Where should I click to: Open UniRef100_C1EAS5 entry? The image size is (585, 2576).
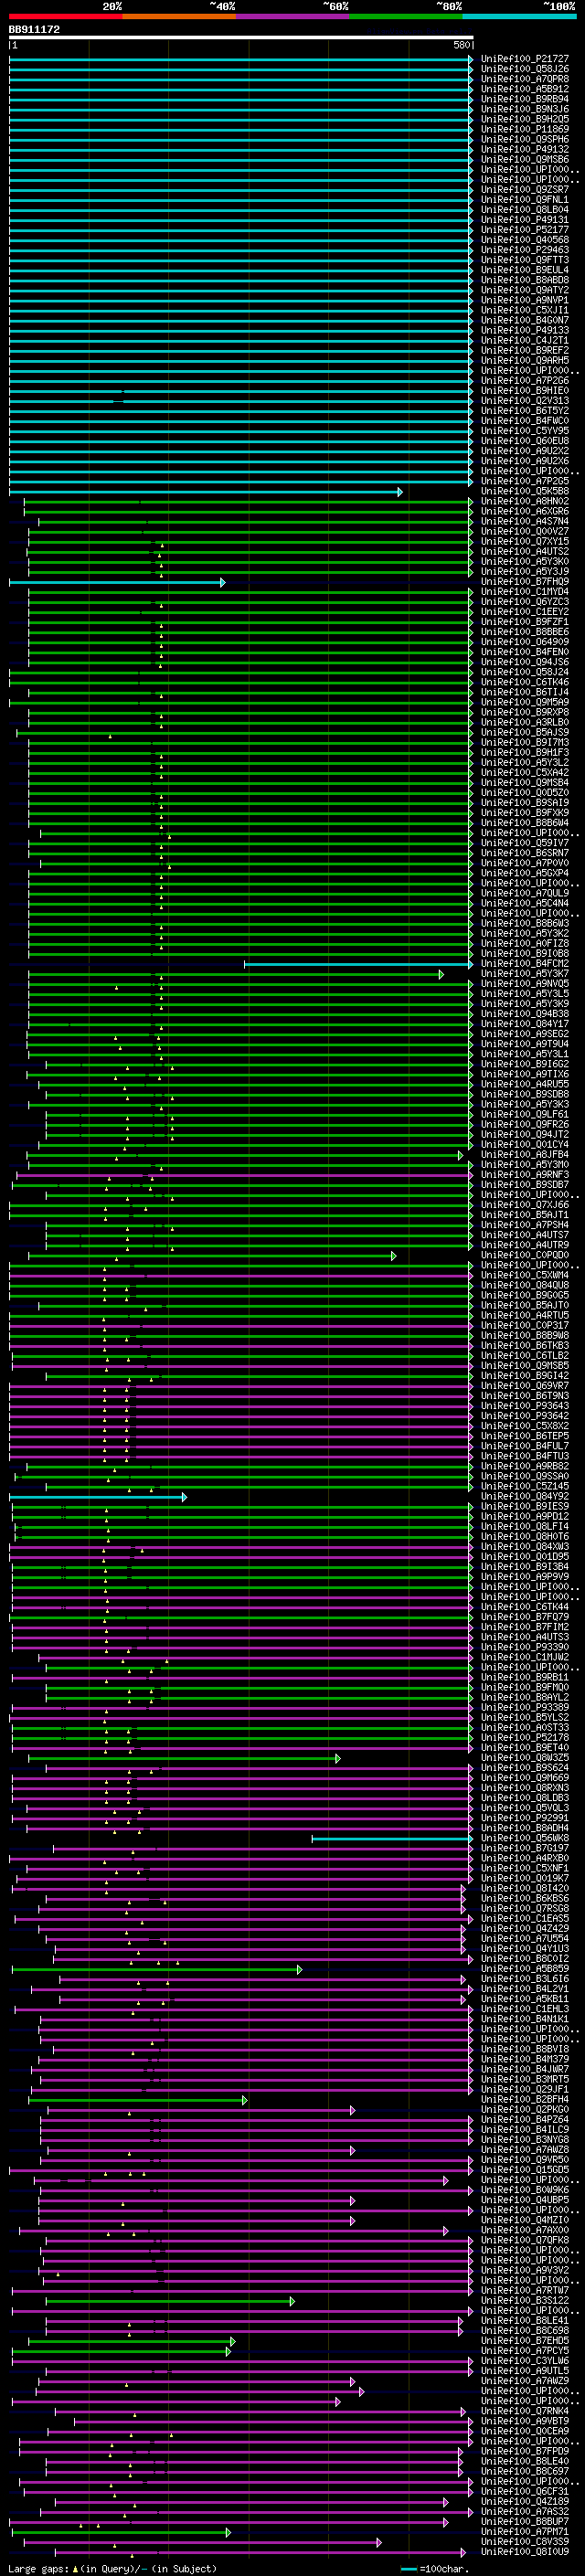pyautogui.click(x=524, y=1919)
